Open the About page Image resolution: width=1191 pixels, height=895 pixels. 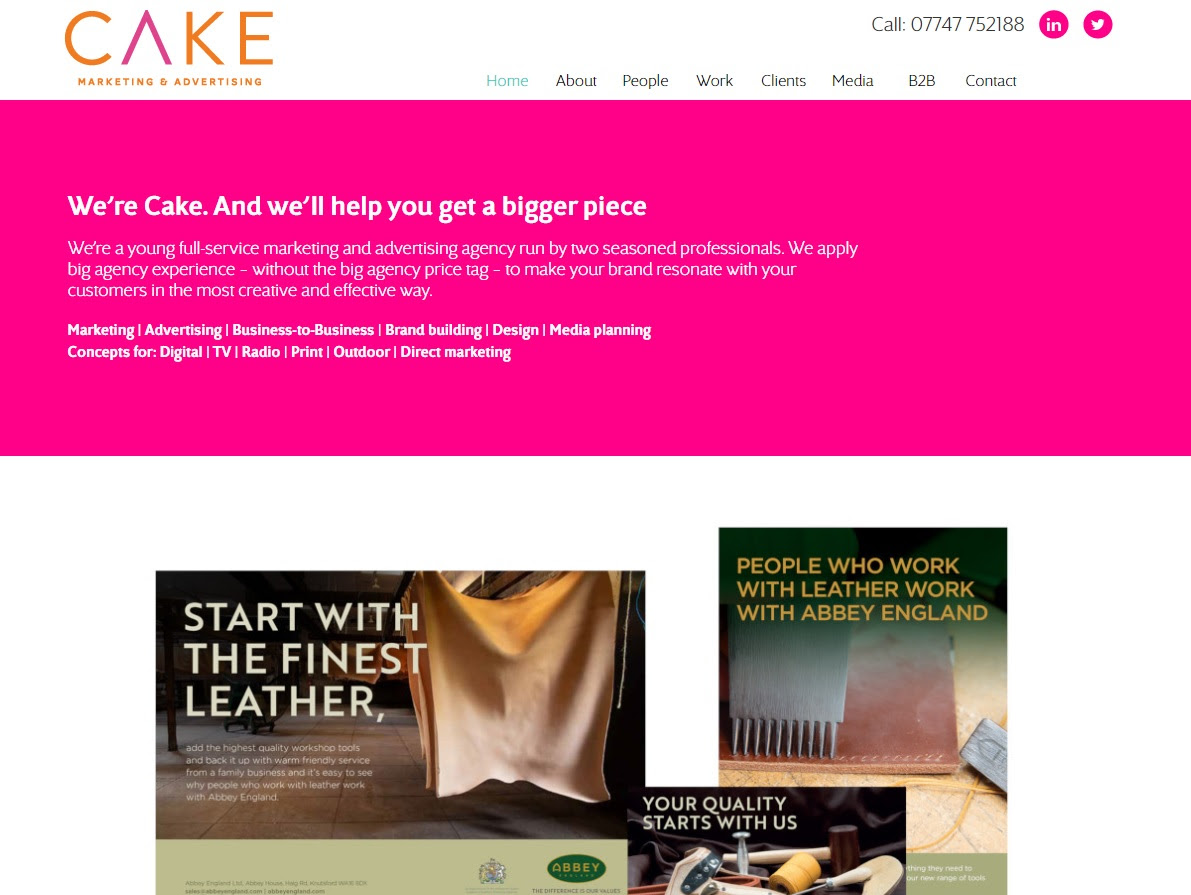point(576,81)
